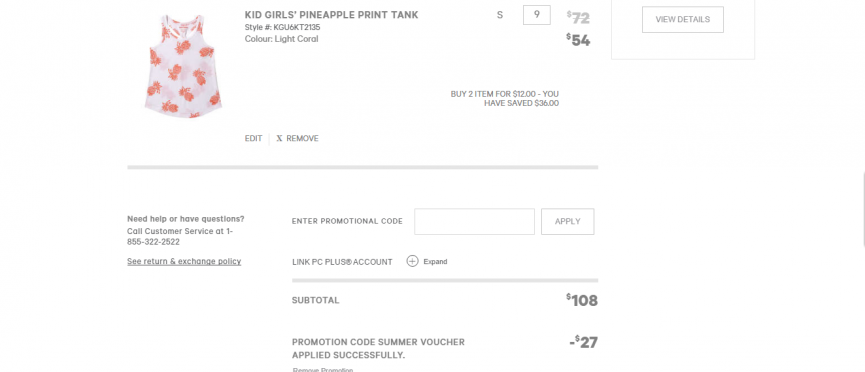Open the pineapple print tank product image
This screenshot has width=865, height=372.
(183, 66)
